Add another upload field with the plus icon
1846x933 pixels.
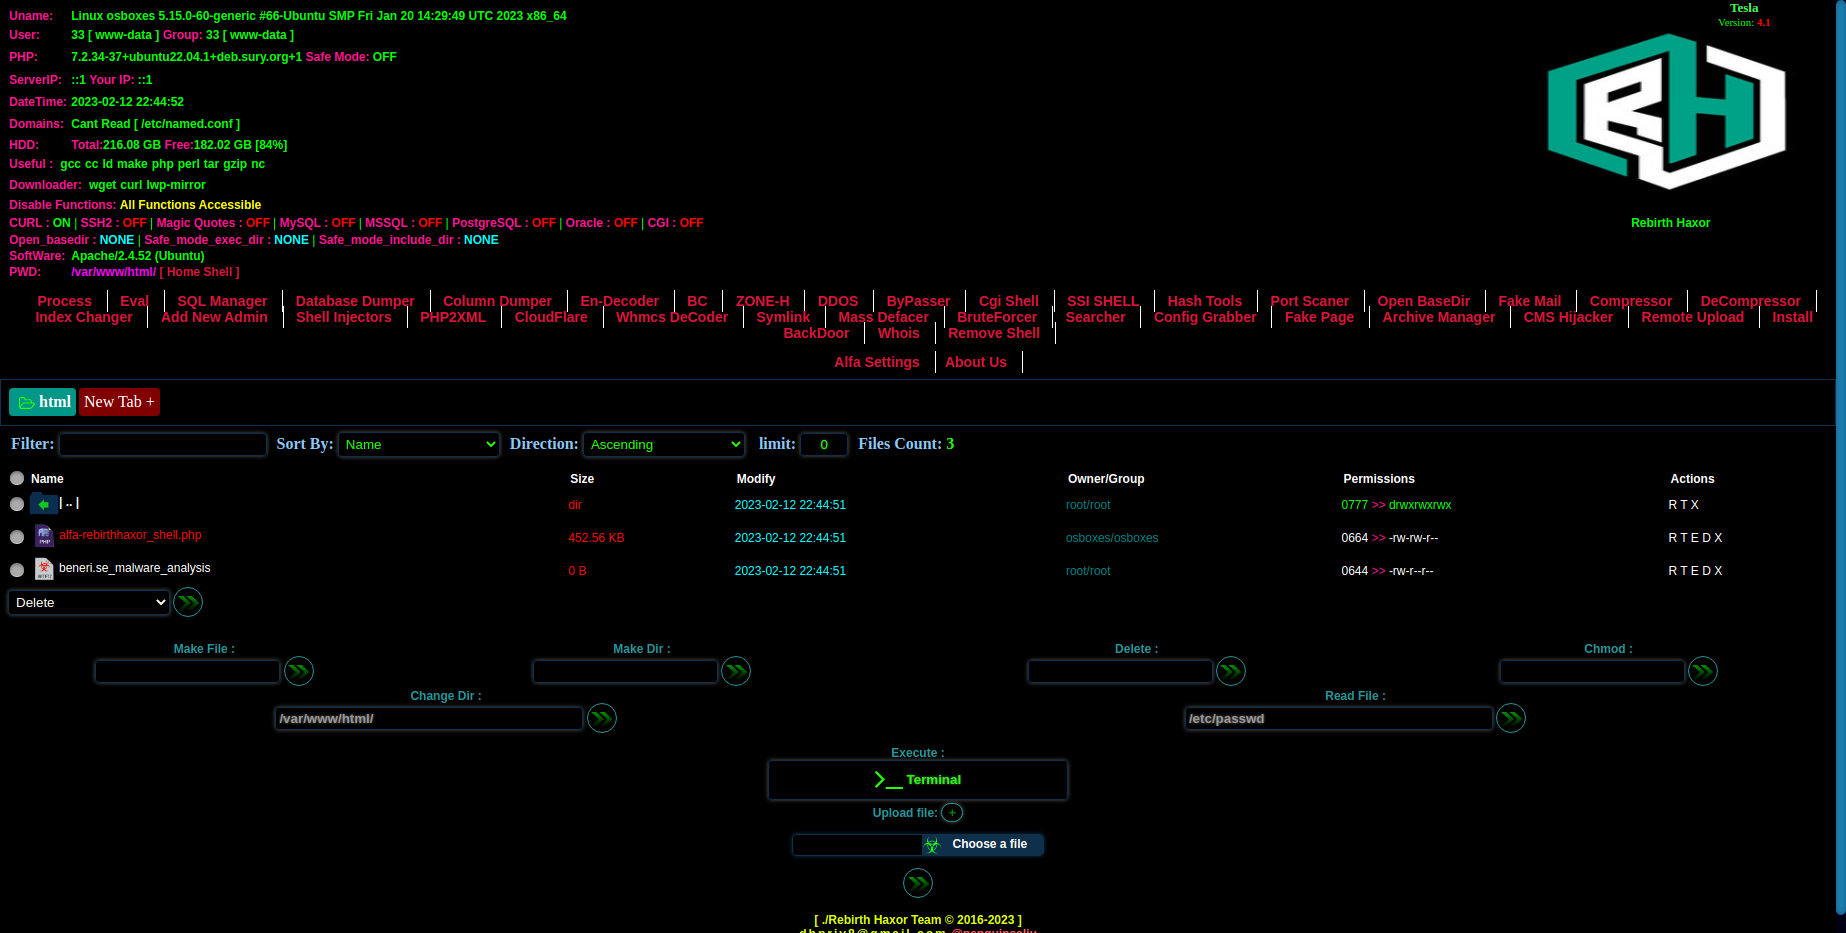952,813
